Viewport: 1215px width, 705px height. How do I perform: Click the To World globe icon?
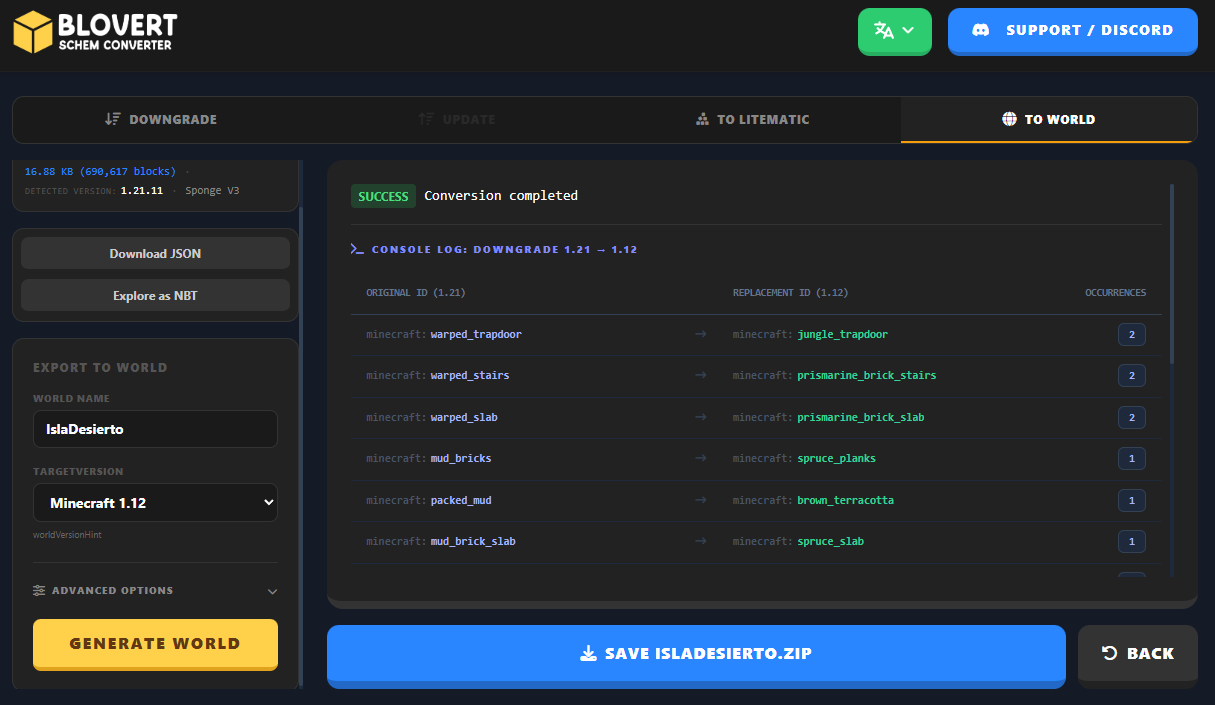point(1009,119)
